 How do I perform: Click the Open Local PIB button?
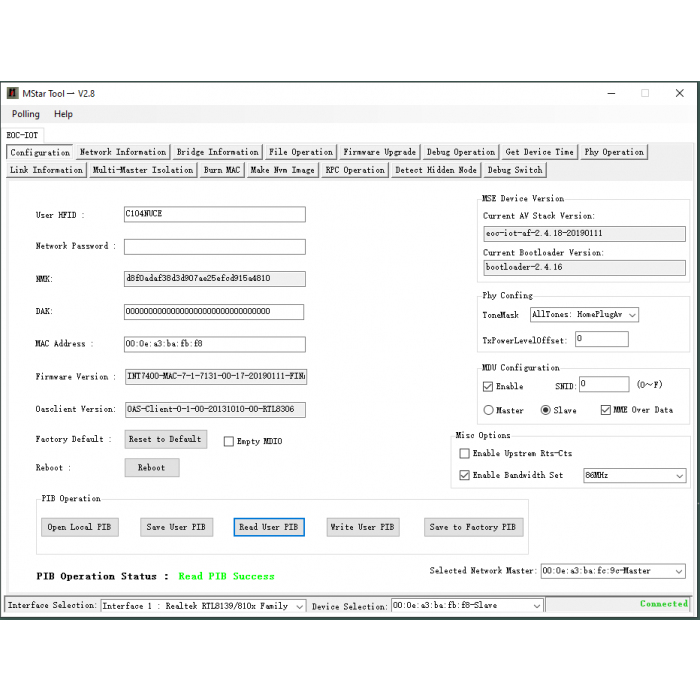pyautogui.click(x=79, y=527)
